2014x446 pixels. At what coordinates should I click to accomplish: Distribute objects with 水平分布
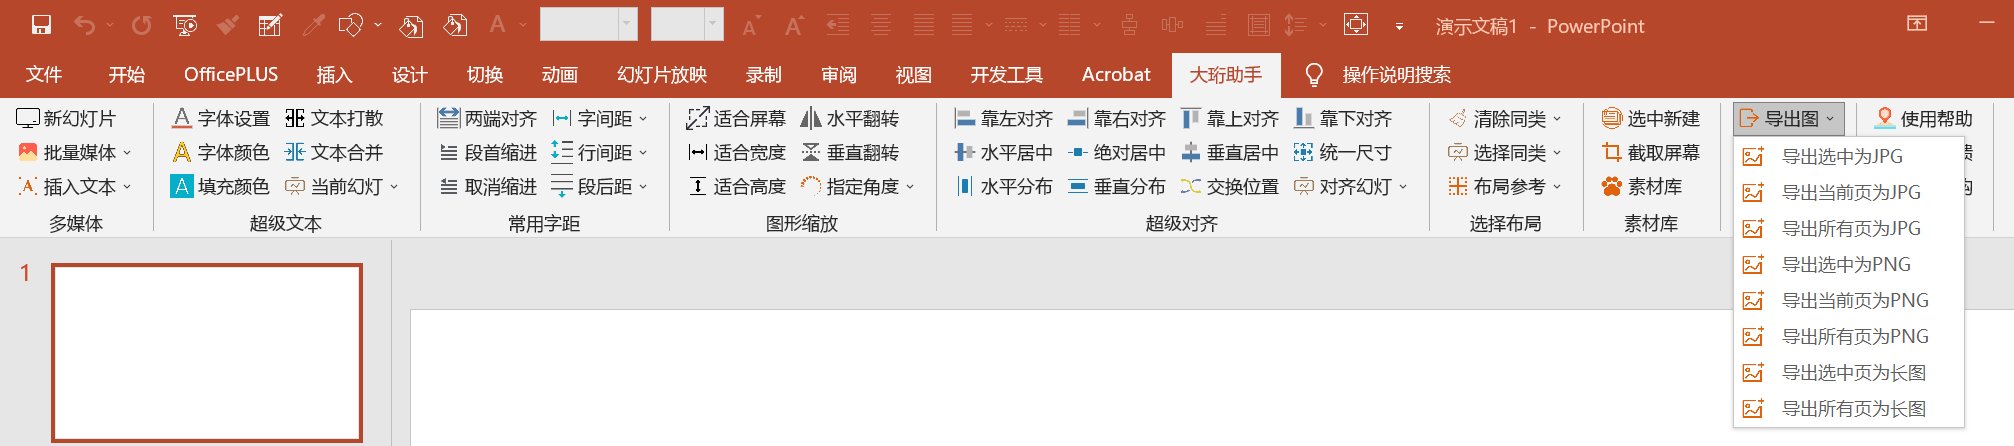pos(1003,186)
